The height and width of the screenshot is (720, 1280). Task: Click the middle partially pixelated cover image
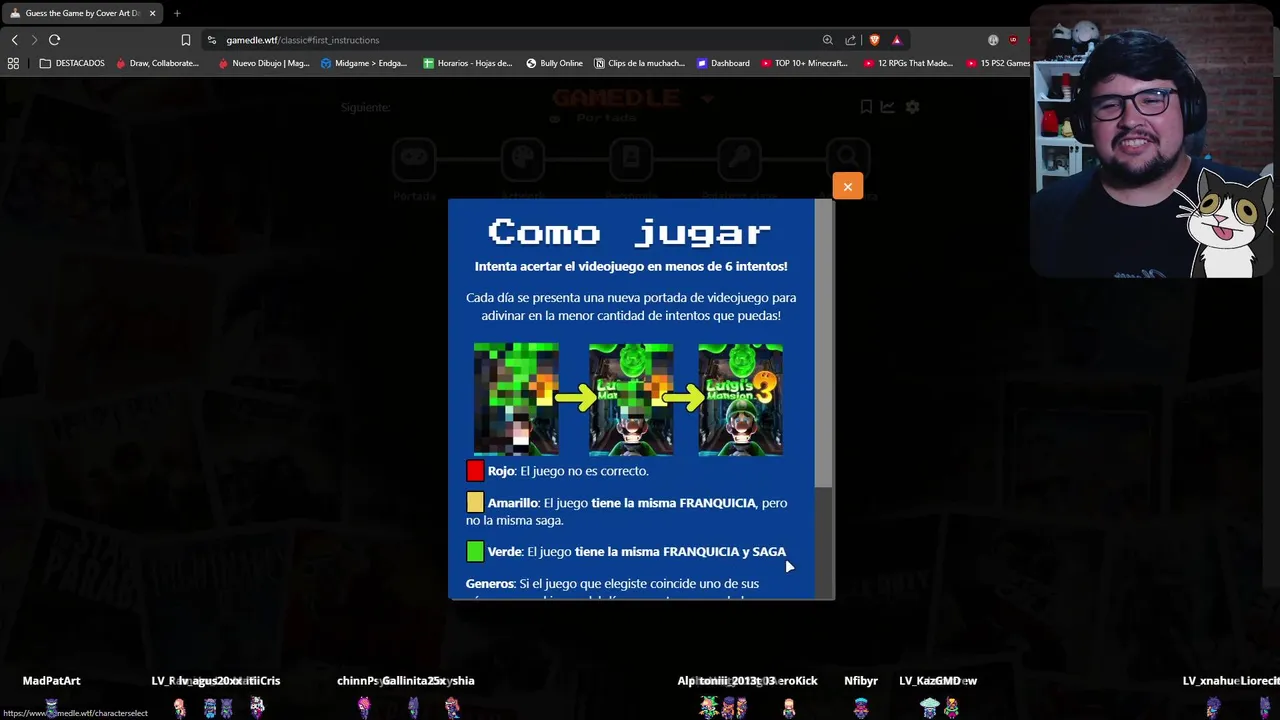pyautogui.click(x=630, y=399)
